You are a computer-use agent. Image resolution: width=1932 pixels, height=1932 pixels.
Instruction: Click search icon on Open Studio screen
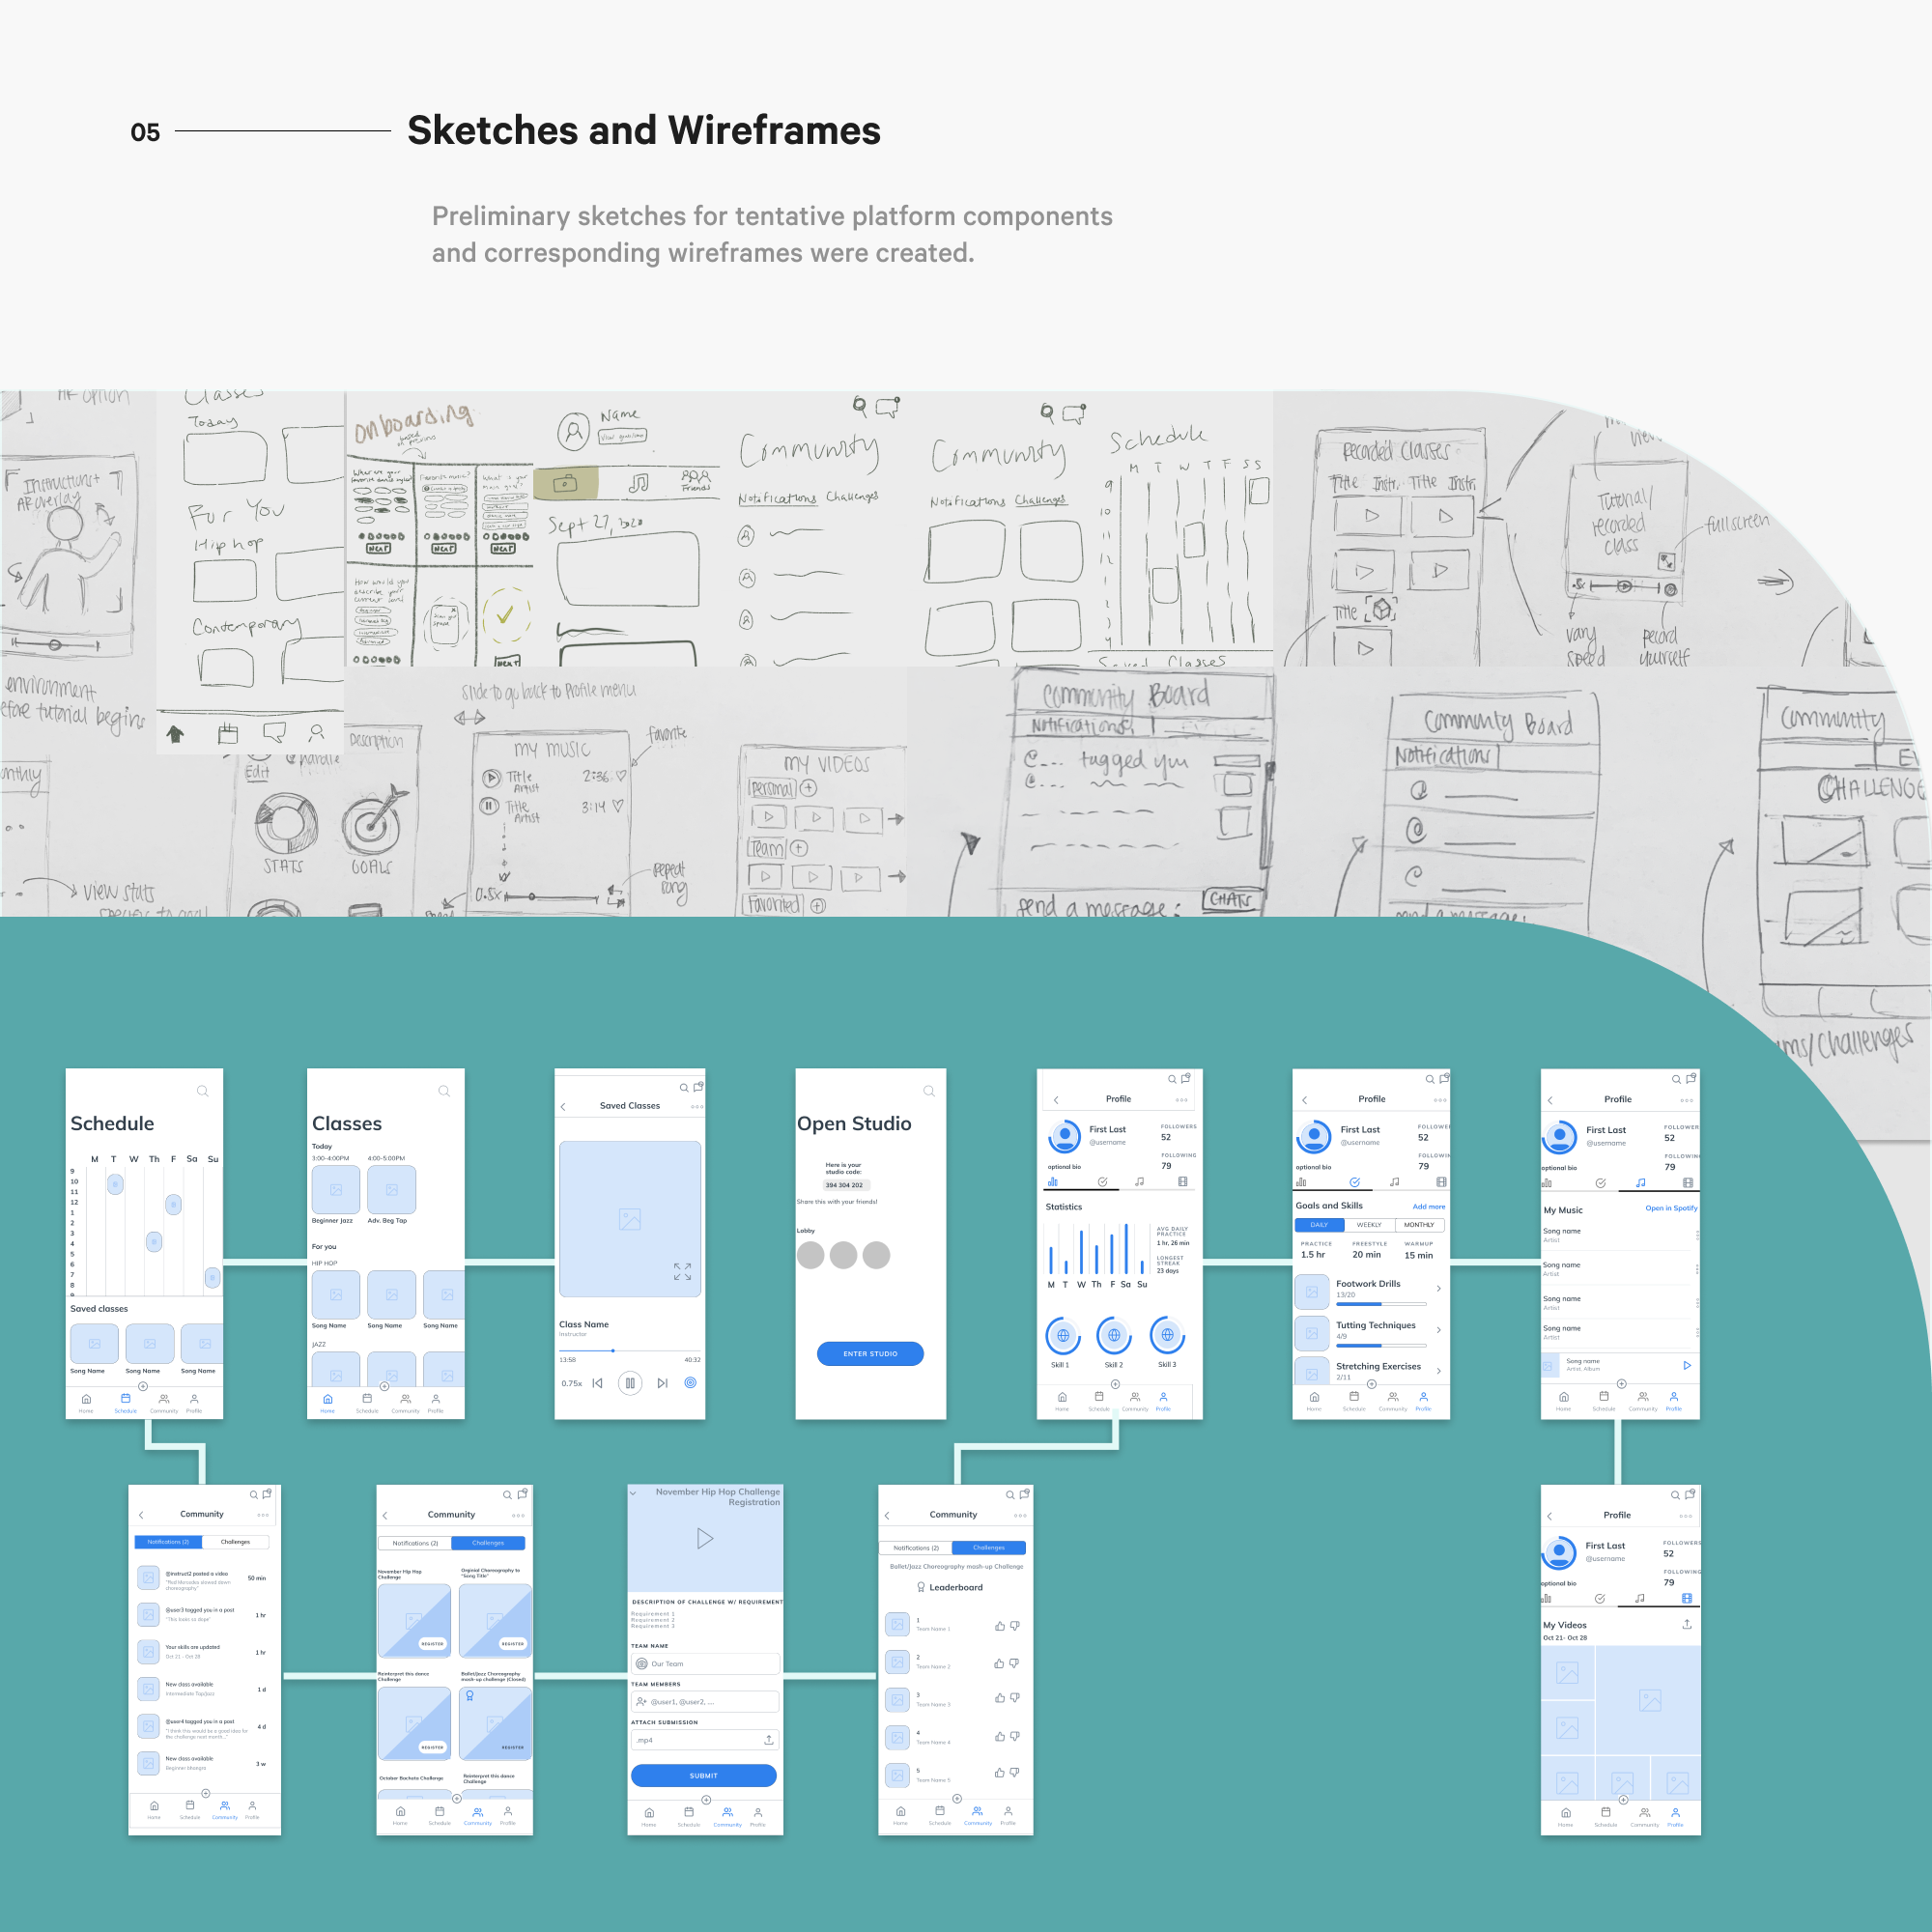pyautogui.click(x=928, y=1091)
